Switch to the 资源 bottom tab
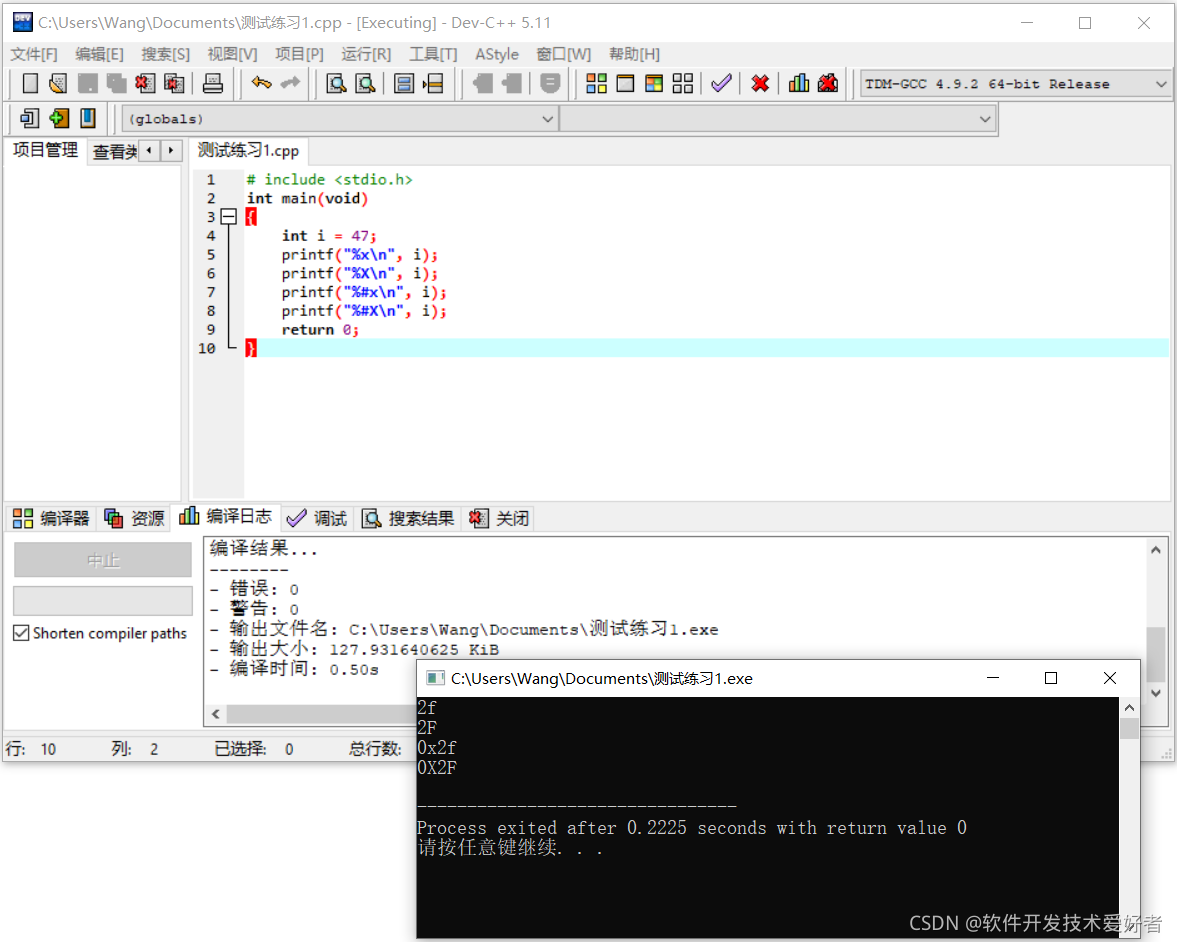Screen dimensions: 1177x942 click(x=134, y=518)
